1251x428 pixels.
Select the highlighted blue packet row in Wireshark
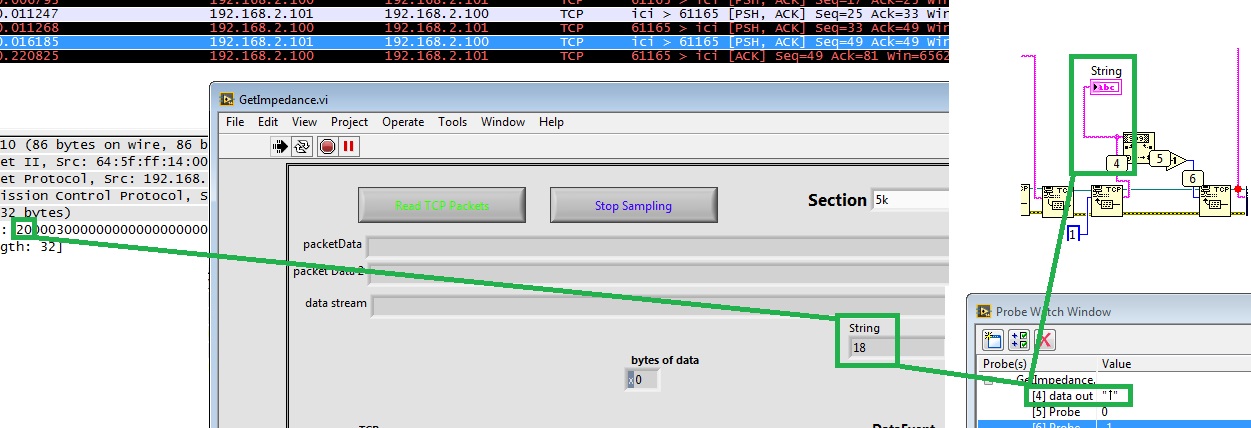coord(474,43)
